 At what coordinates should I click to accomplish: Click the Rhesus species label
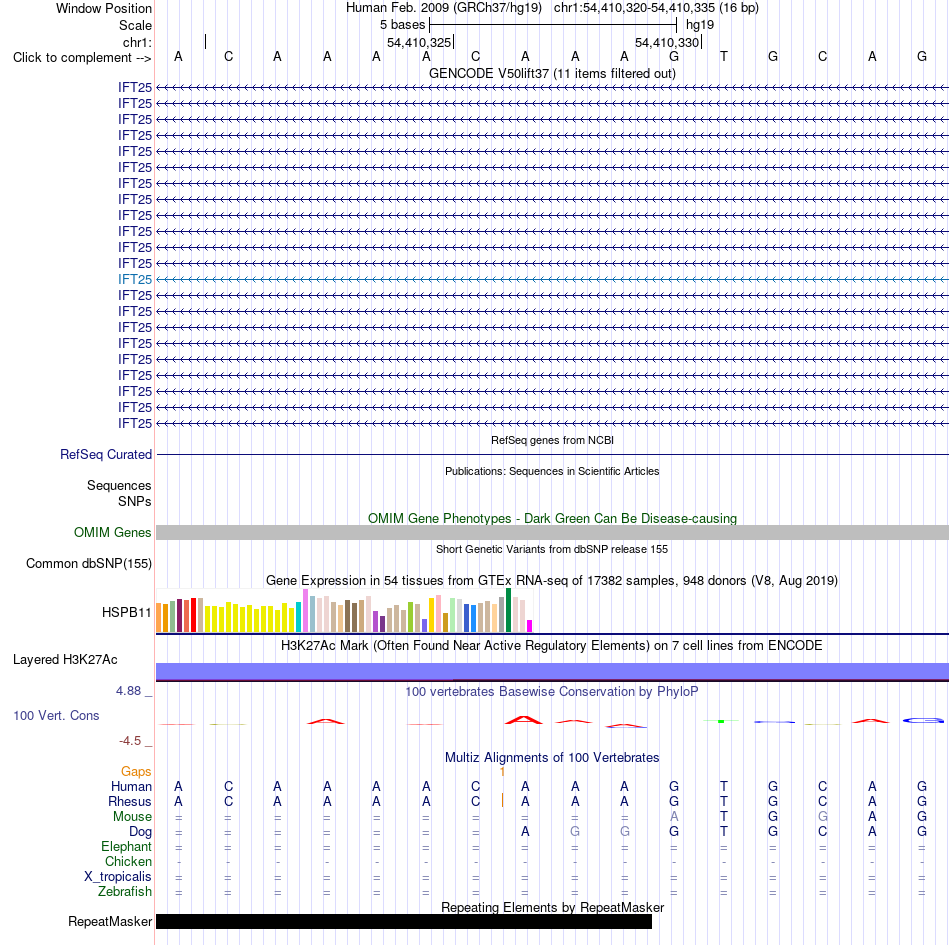coord(130,801)
